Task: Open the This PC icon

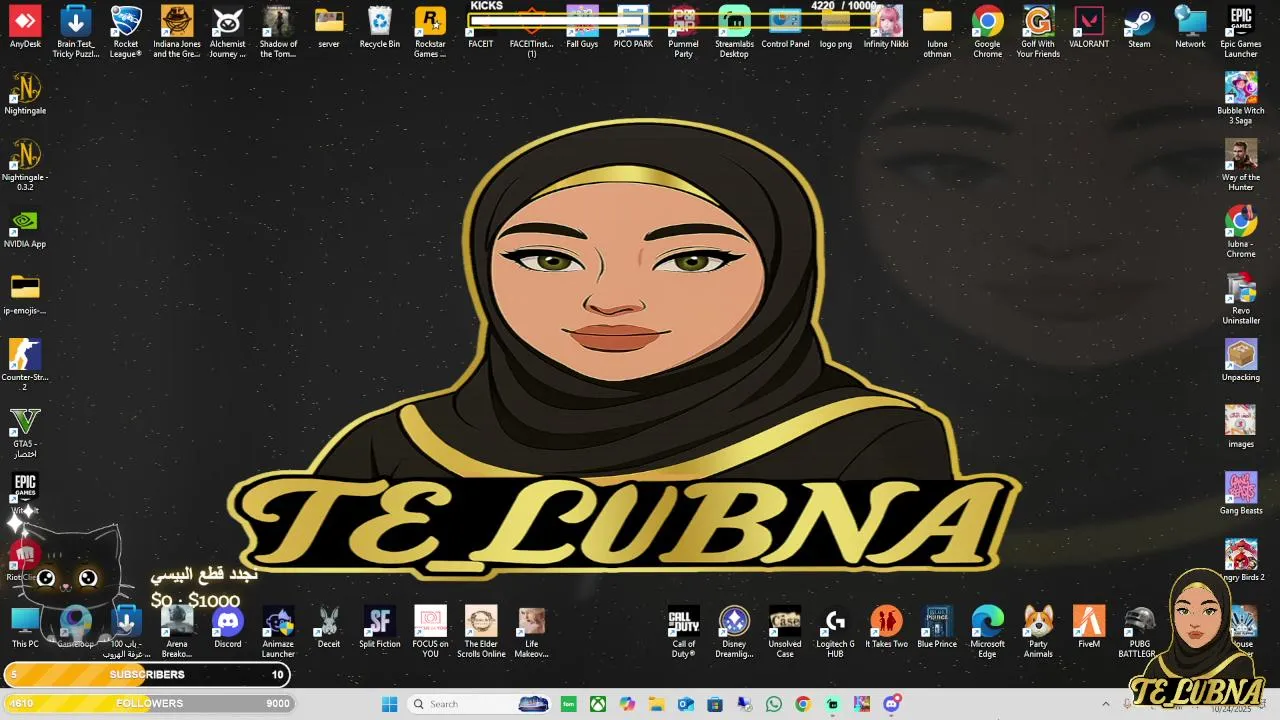Action: point(25,628)
